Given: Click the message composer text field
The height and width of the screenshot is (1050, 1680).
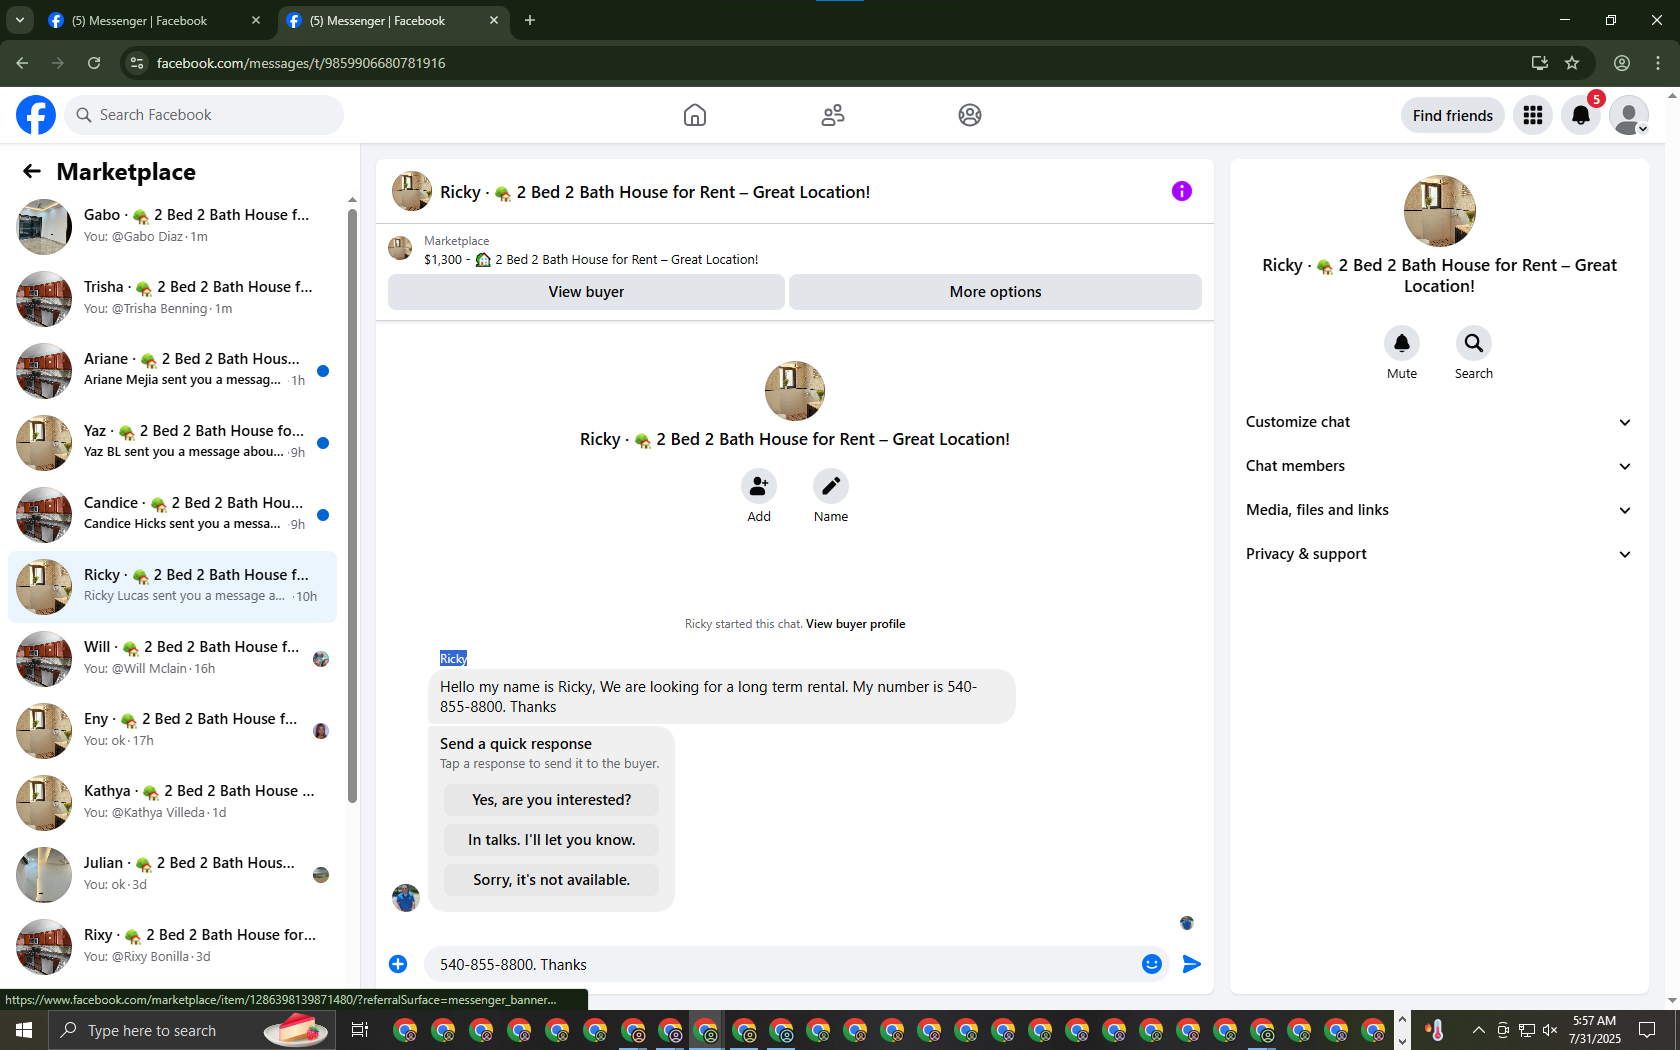Looking at the screenshot, I should [782, 964].
